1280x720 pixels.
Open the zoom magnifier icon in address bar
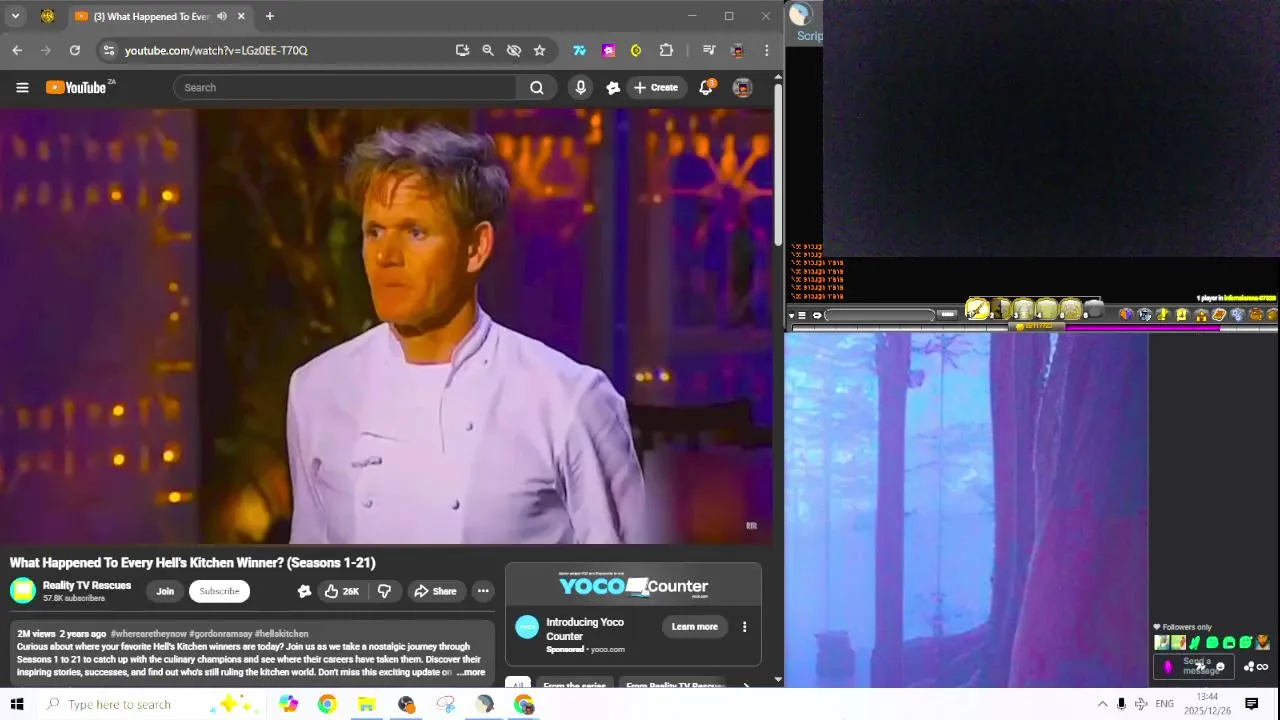pyautogui.click(x=488, y=50)
